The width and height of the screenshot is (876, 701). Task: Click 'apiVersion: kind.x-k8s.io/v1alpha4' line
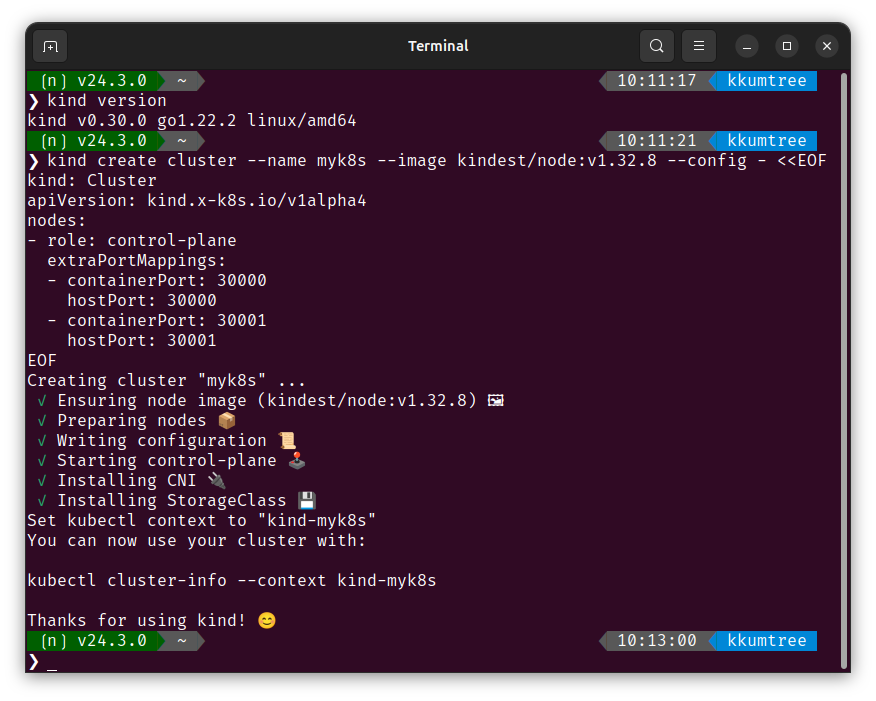(197, 201)
